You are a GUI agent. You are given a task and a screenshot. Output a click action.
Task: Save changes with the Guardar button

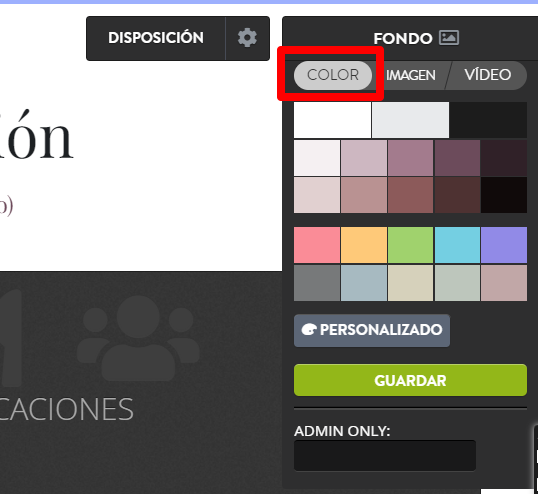click(410, 380)
